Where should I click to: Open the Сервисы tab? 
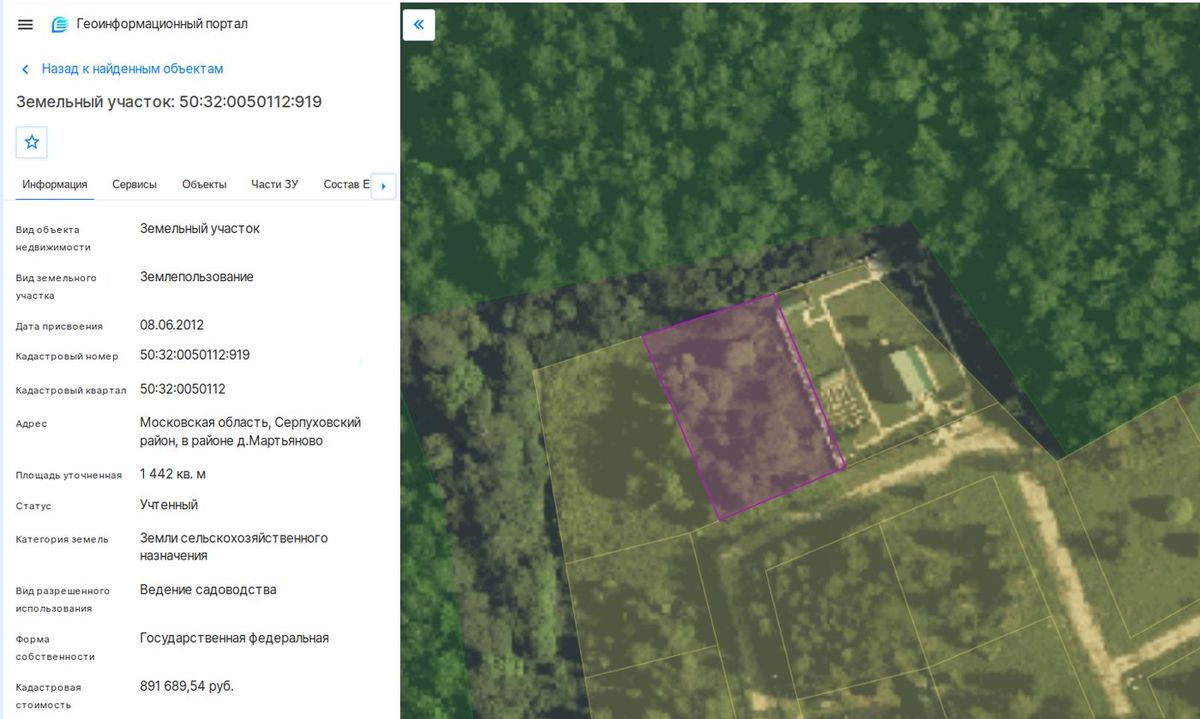(134, 184)
